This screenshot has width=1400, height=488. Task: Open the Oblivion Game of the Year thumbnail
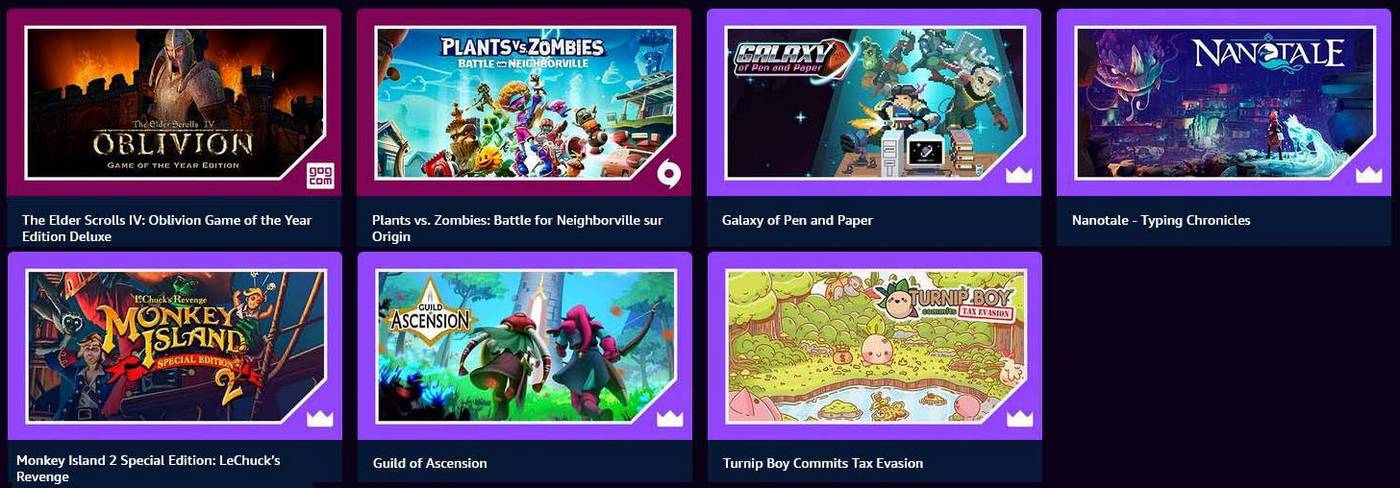pyautogui.click(x=175, y=103)
